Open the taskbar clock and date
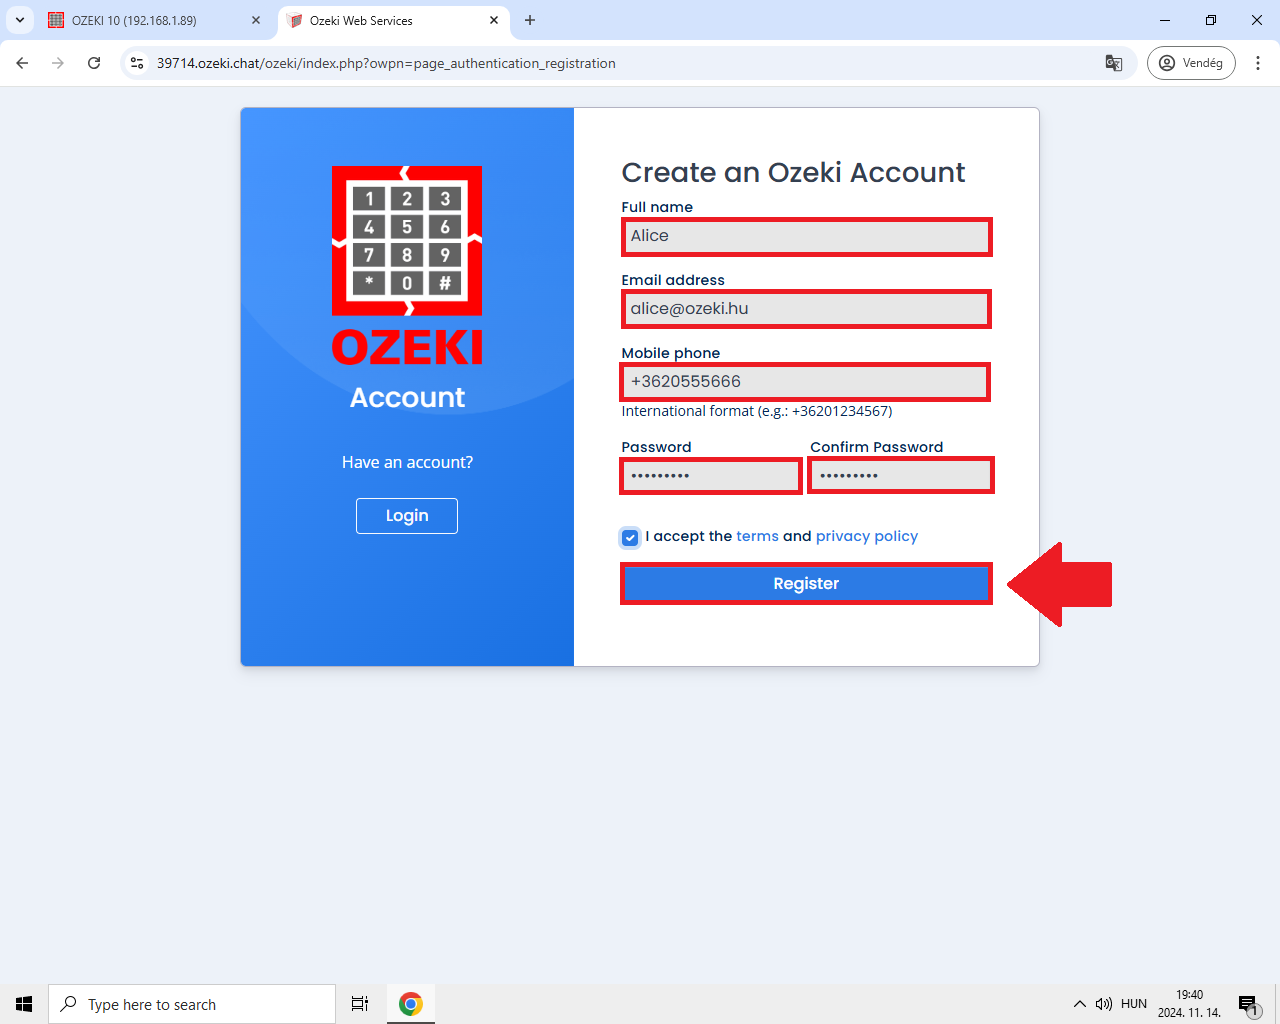Screen dimensions: 1280x1024 point(1190,1004)
